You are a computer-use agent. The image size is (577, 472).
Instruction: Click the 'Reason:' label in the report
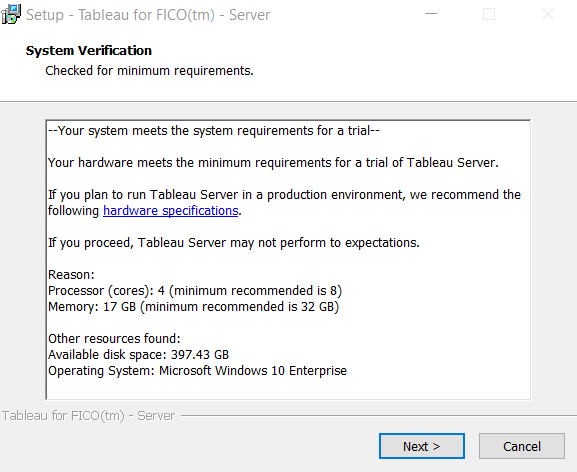(71, 274)
